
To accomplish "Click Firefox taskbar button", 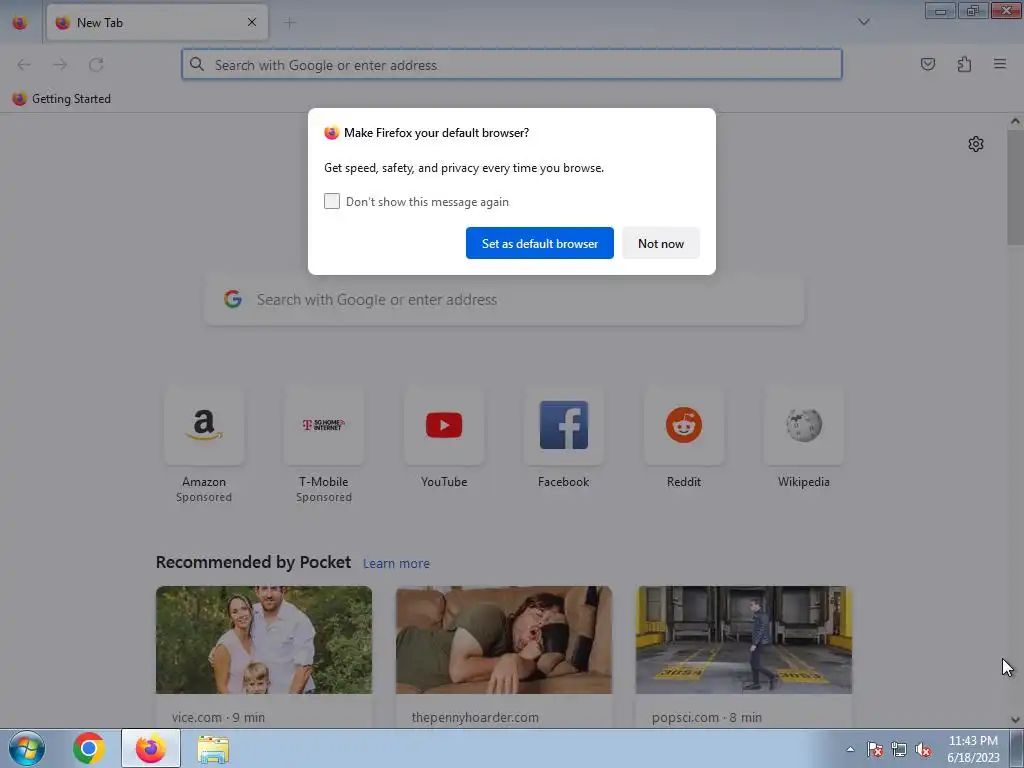I will coord(151,748).
